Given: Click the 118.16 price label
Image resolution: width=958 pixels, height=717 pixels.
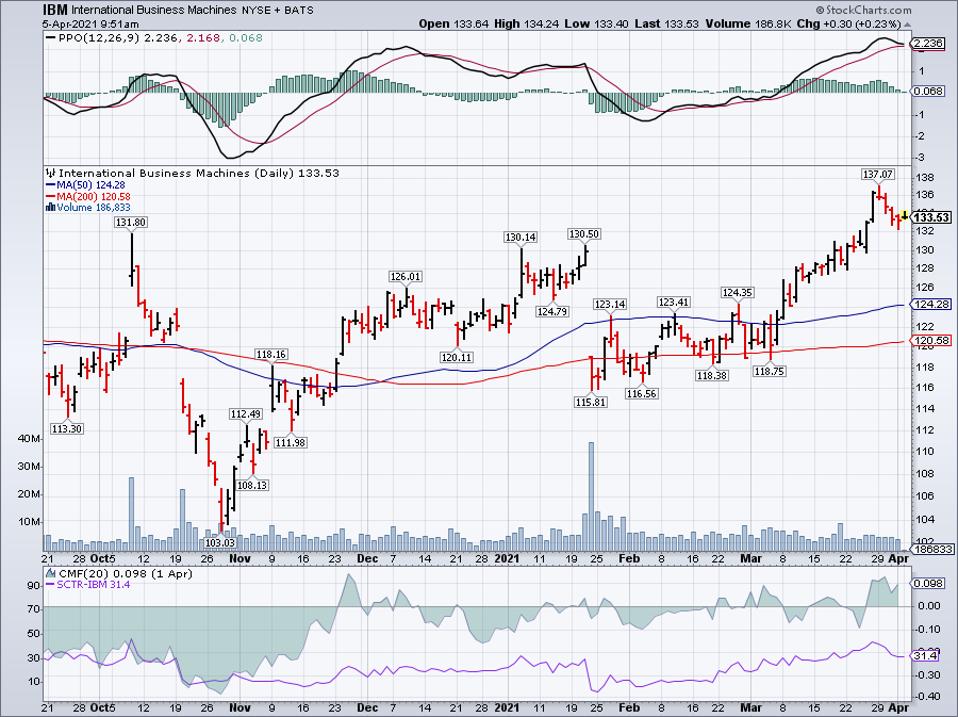Looking at the screenshot, I should pyautogui.click(x=271, y=354).
